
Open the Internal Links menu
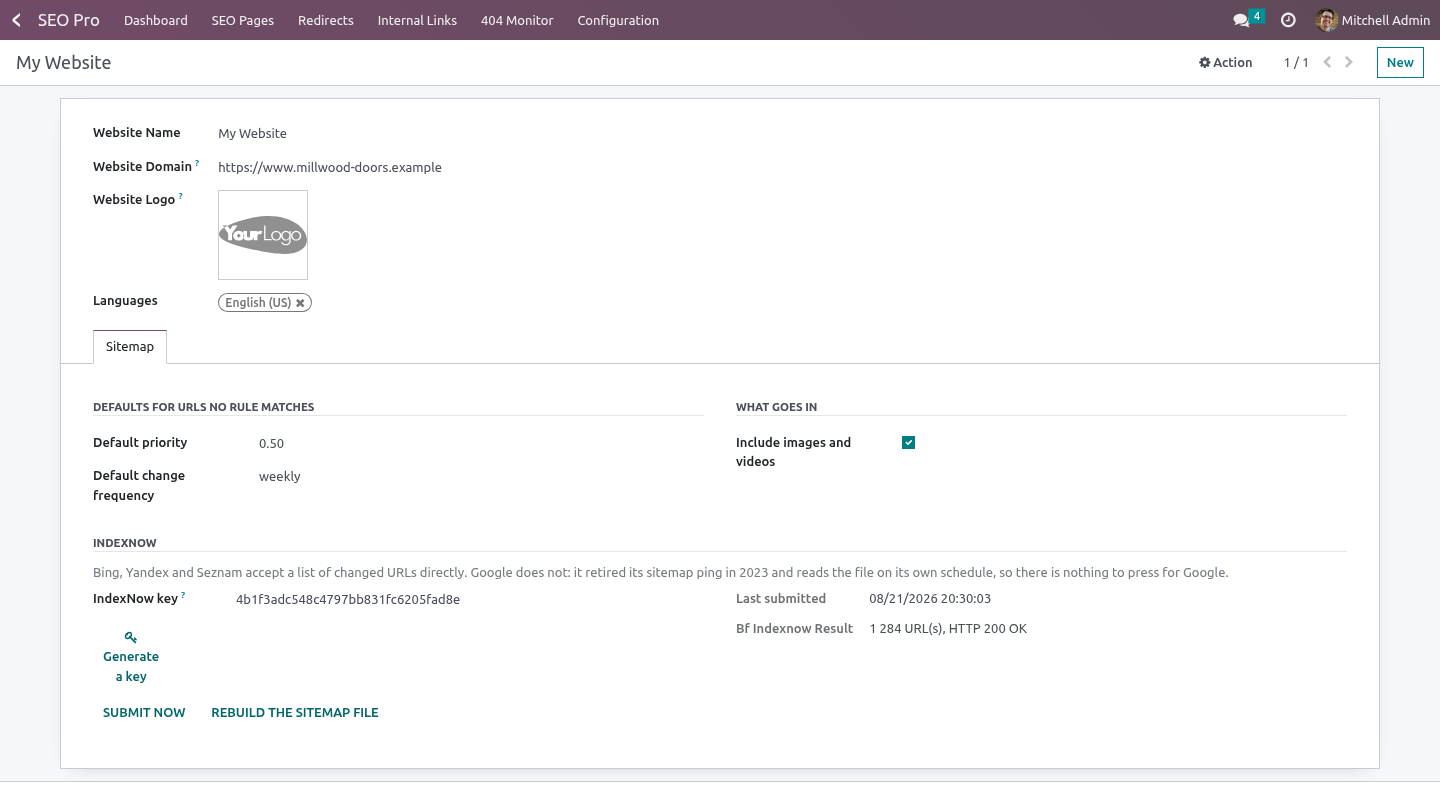tap(417, 20)
